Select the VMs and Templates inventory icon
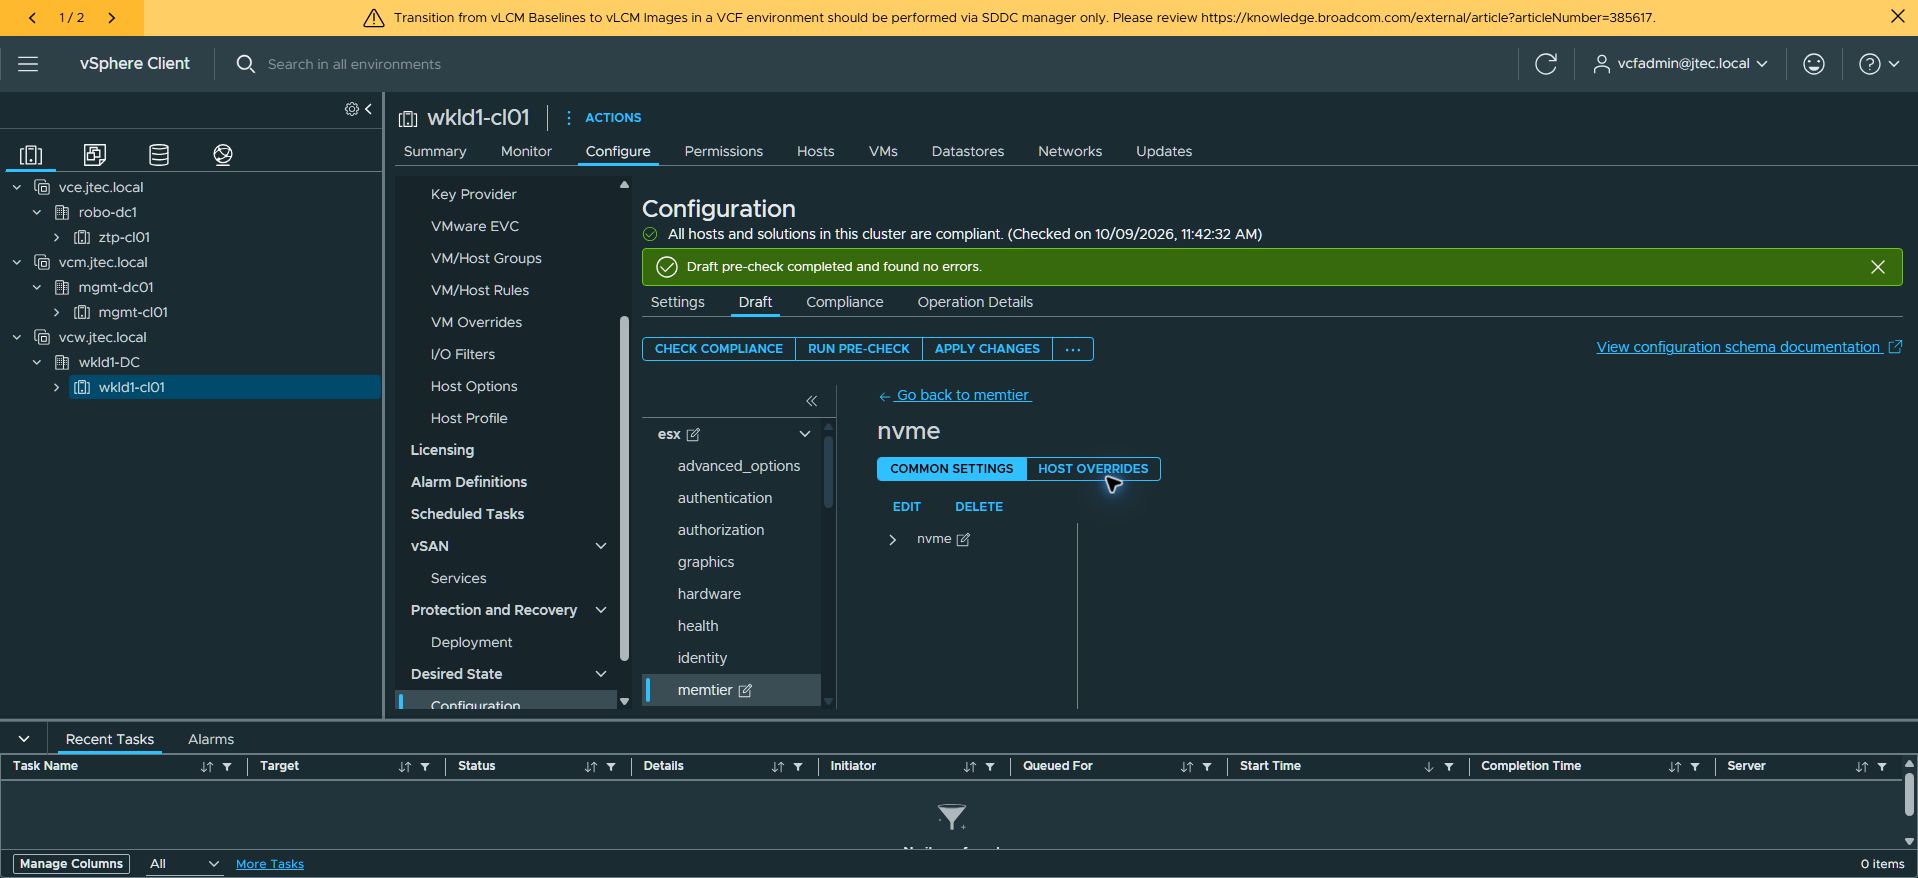Viewport: 1918px width, 878px height. 95,154
